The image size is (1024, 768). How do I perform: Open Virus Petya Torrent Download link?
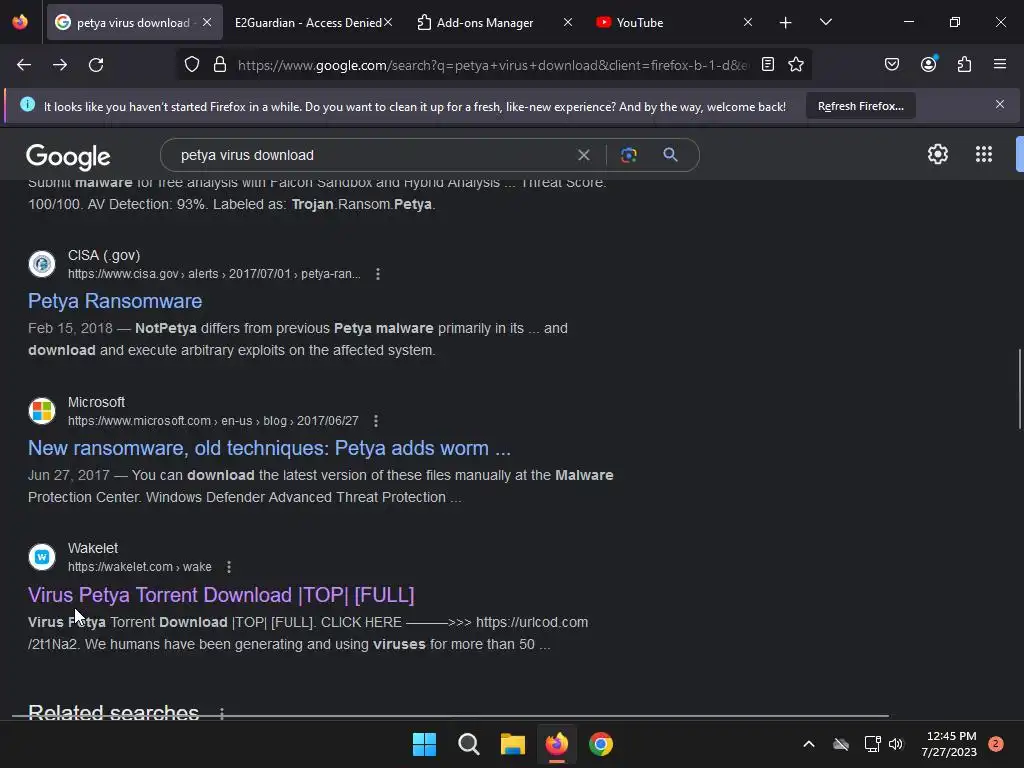221,595
